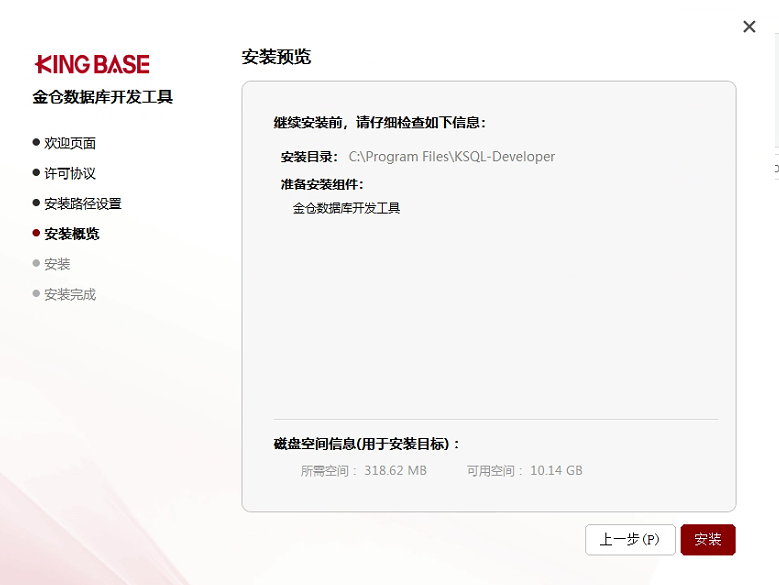Click the 磁盘空间信息 section label
Image resolution: width=779 pixels, height=585 pixels.
tap(366, 443)
